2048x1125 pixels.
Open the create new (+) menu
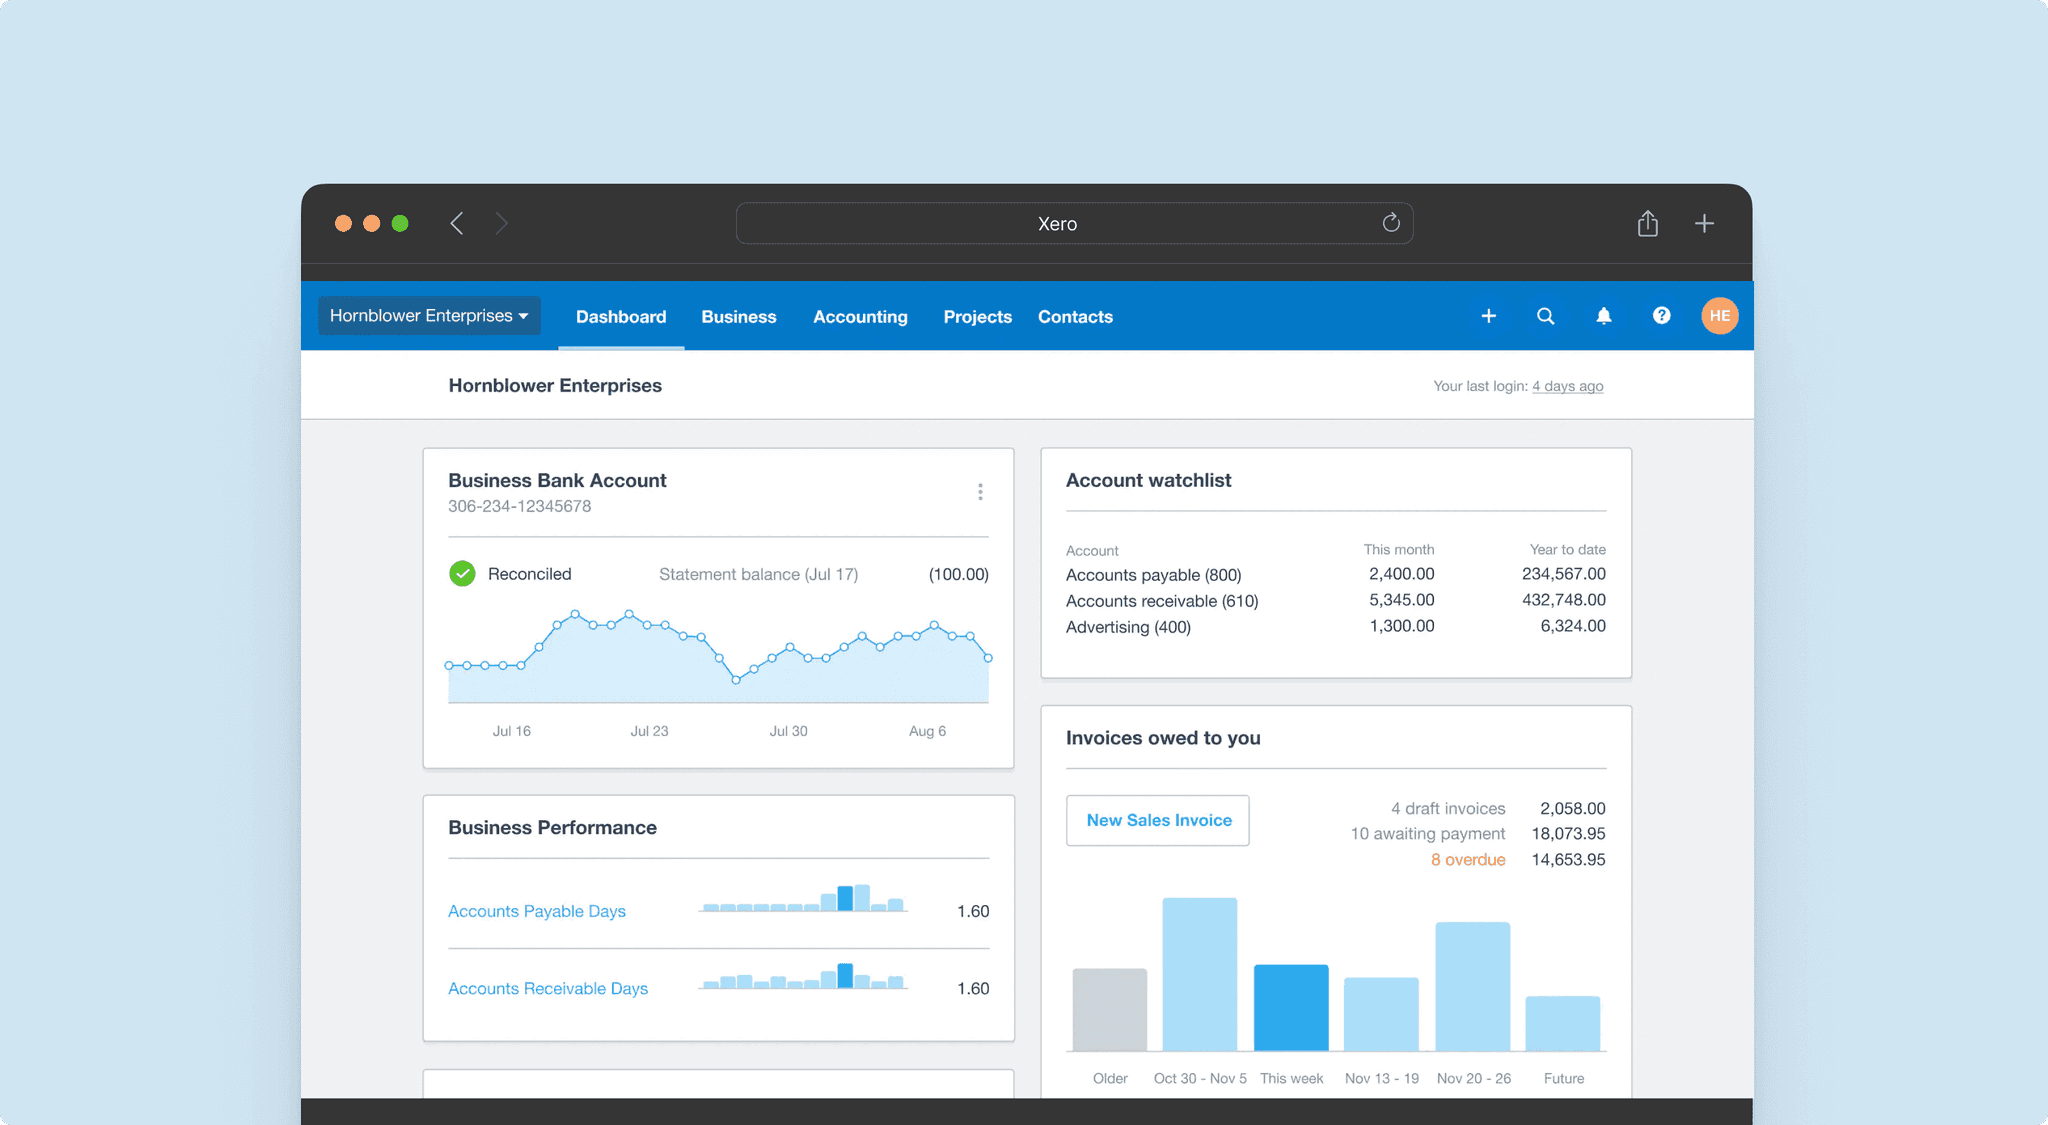click(1489, 316)
